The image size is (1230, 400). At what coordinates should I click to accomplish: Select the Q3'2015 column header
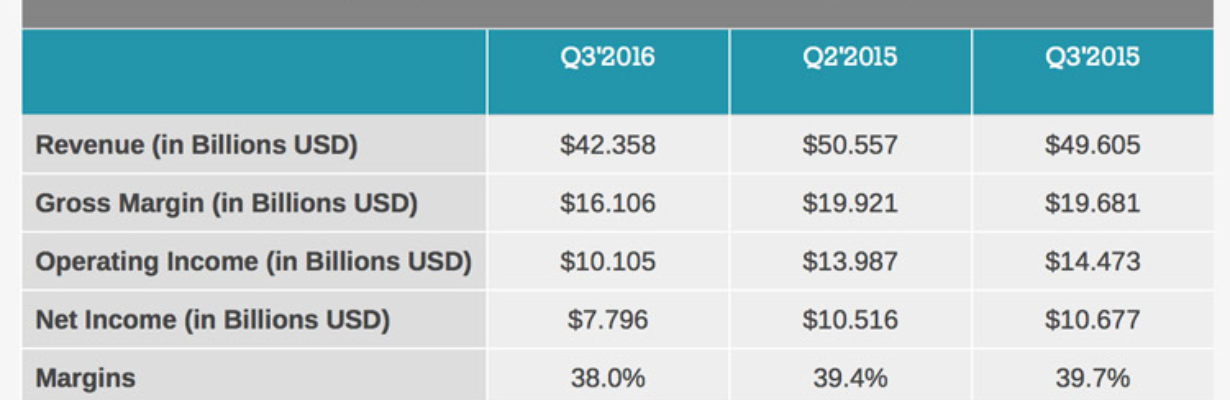pyautogui.click(x=1092, y=71)
